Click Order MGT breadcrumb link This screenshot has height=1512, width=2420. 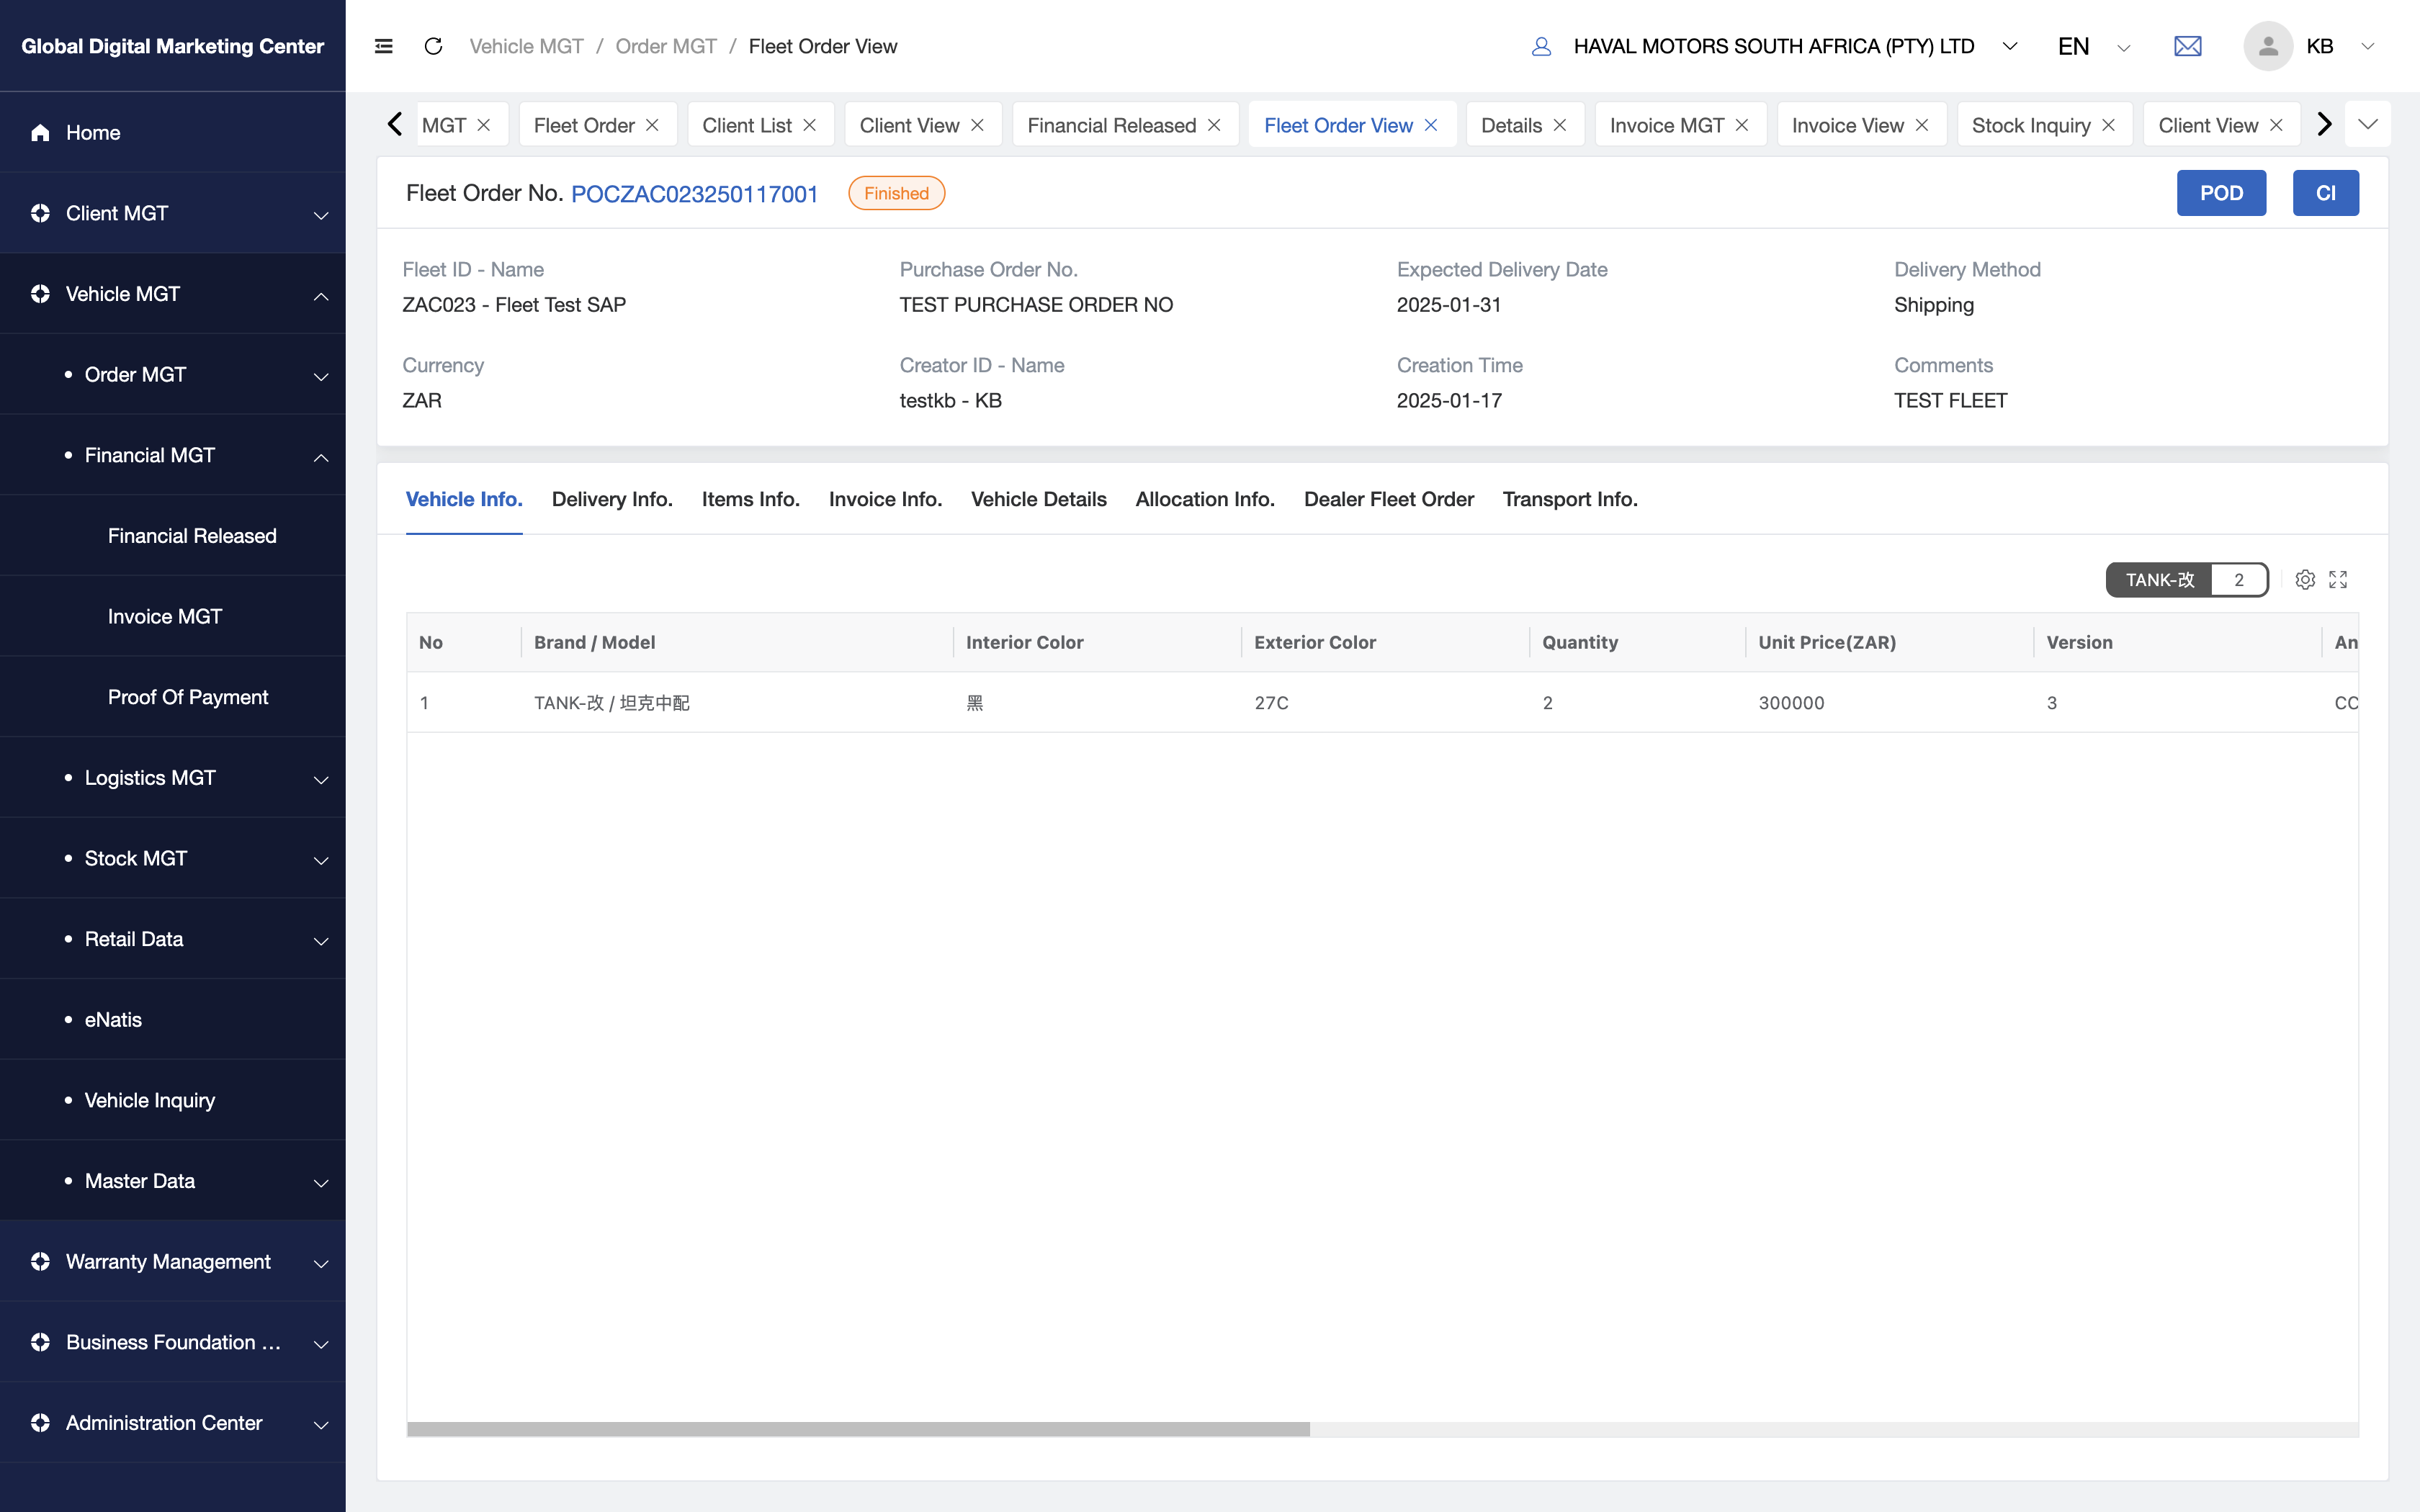(666, 46)
